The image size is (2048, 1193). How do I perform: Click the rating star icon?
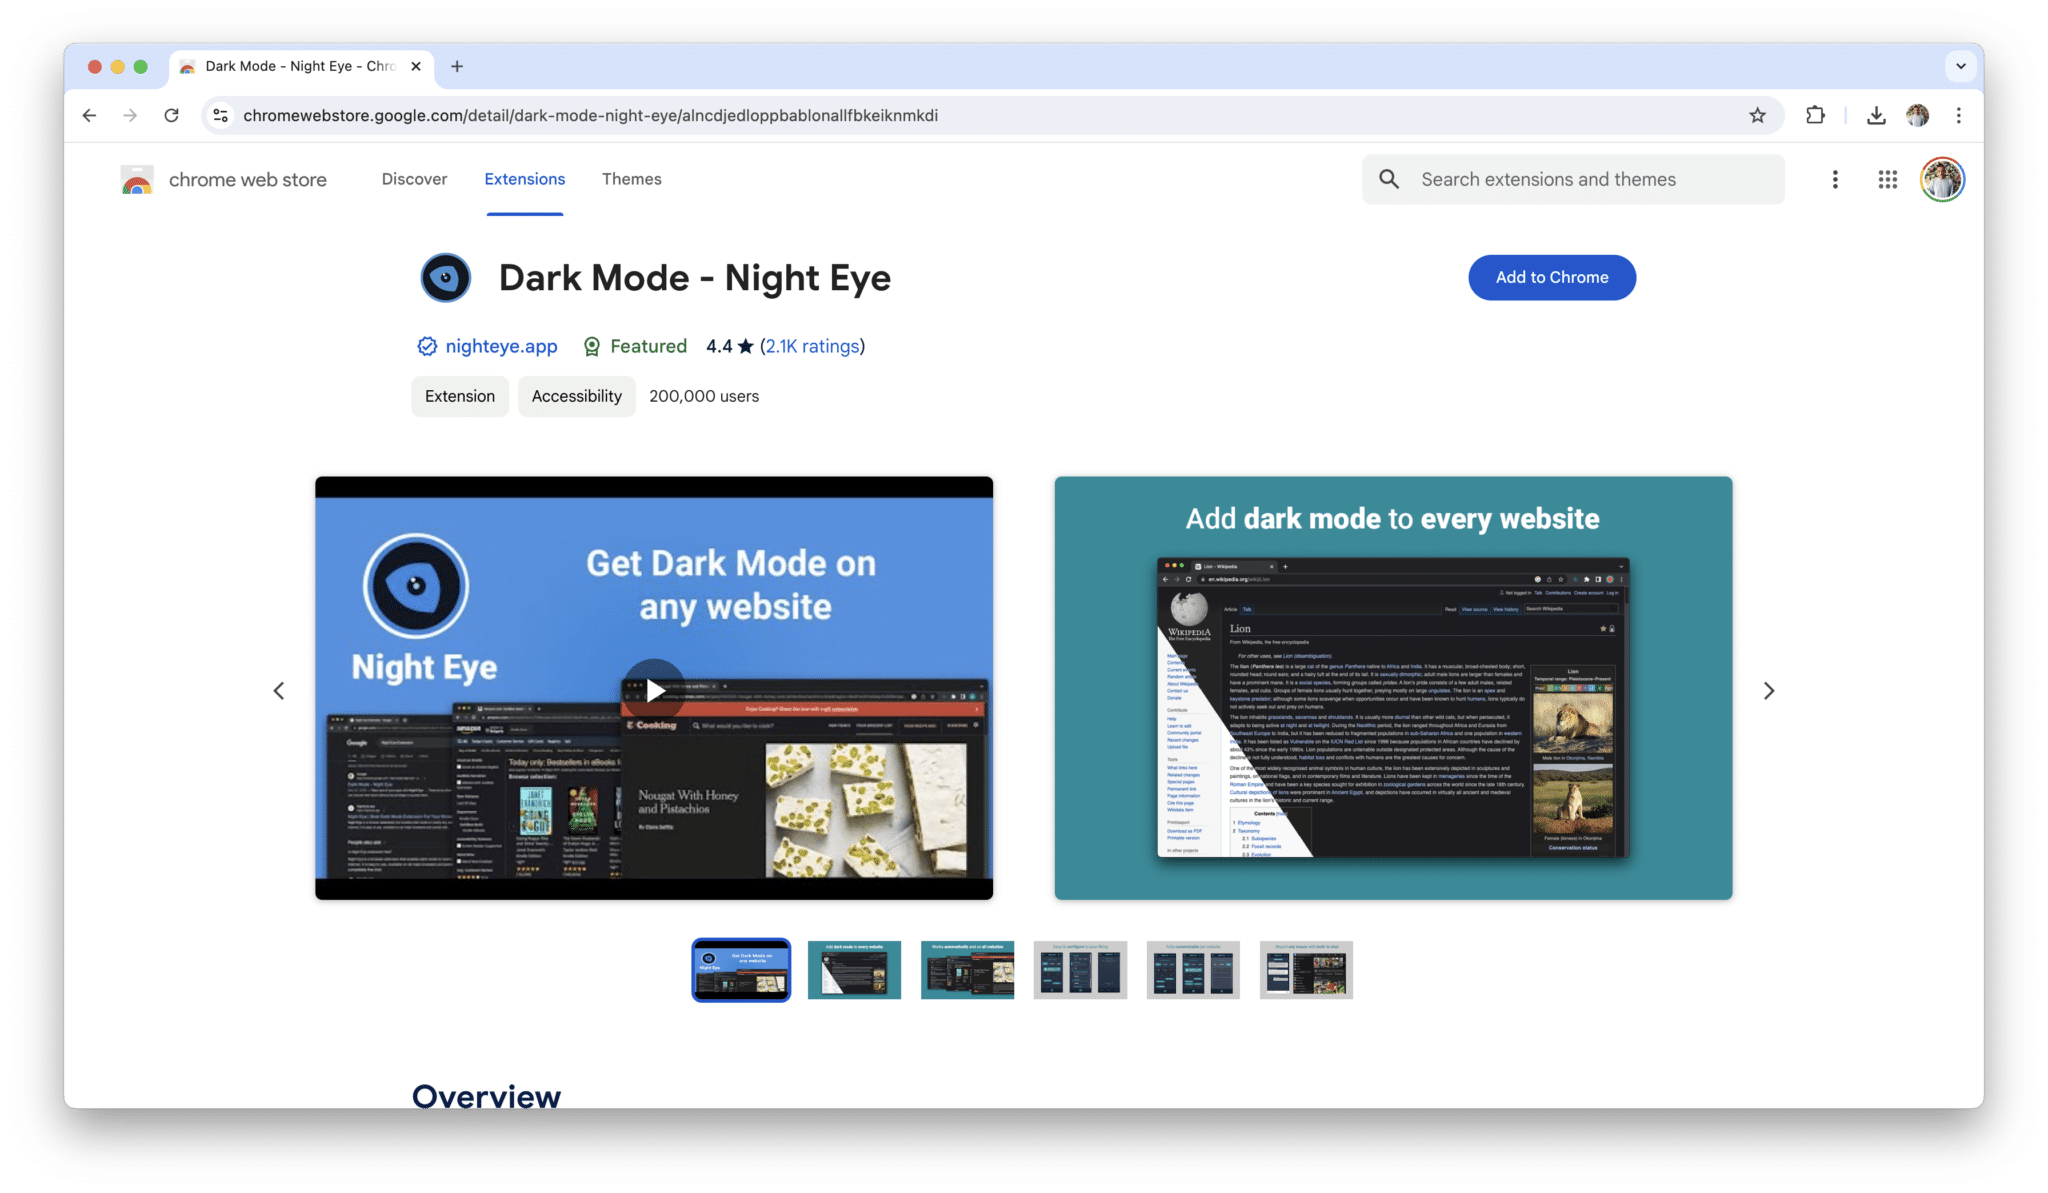click(x=745, y=346)
